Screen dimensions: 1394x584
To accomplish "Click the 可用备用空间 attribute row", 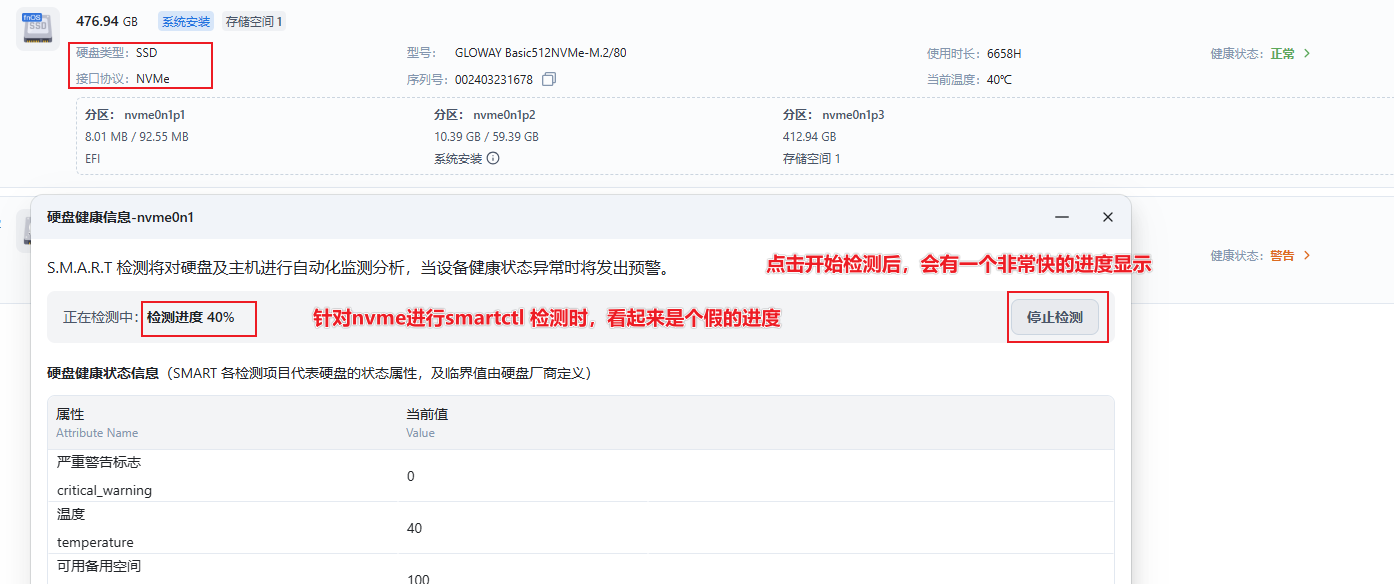I will (581, 569).
